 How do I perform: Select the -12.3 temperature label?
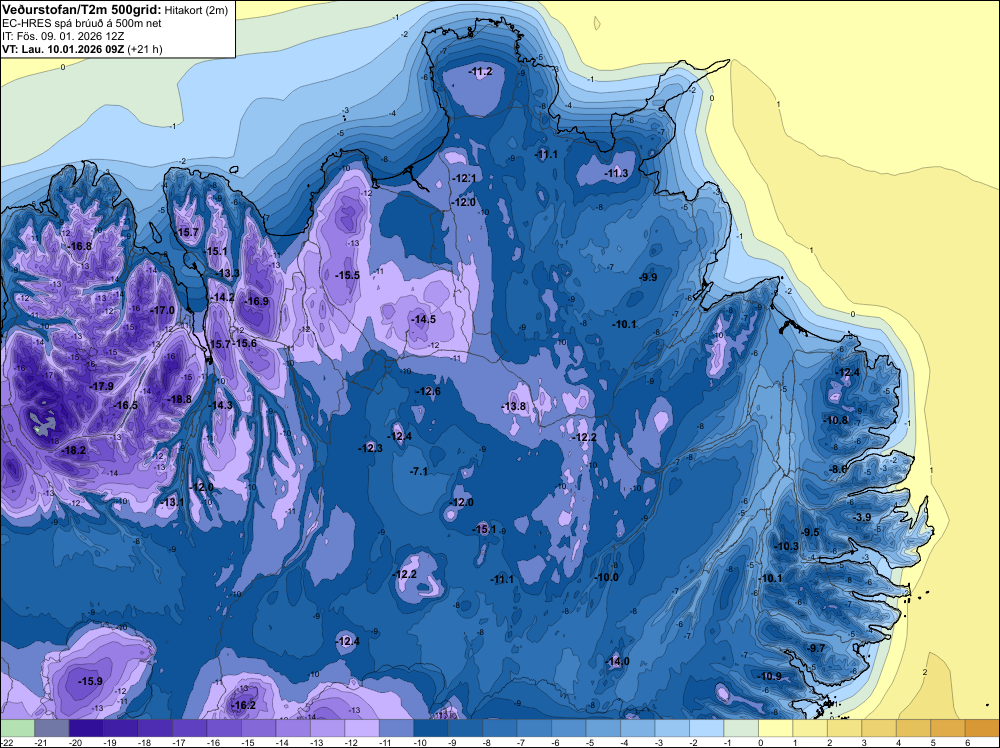click(371, 448)
